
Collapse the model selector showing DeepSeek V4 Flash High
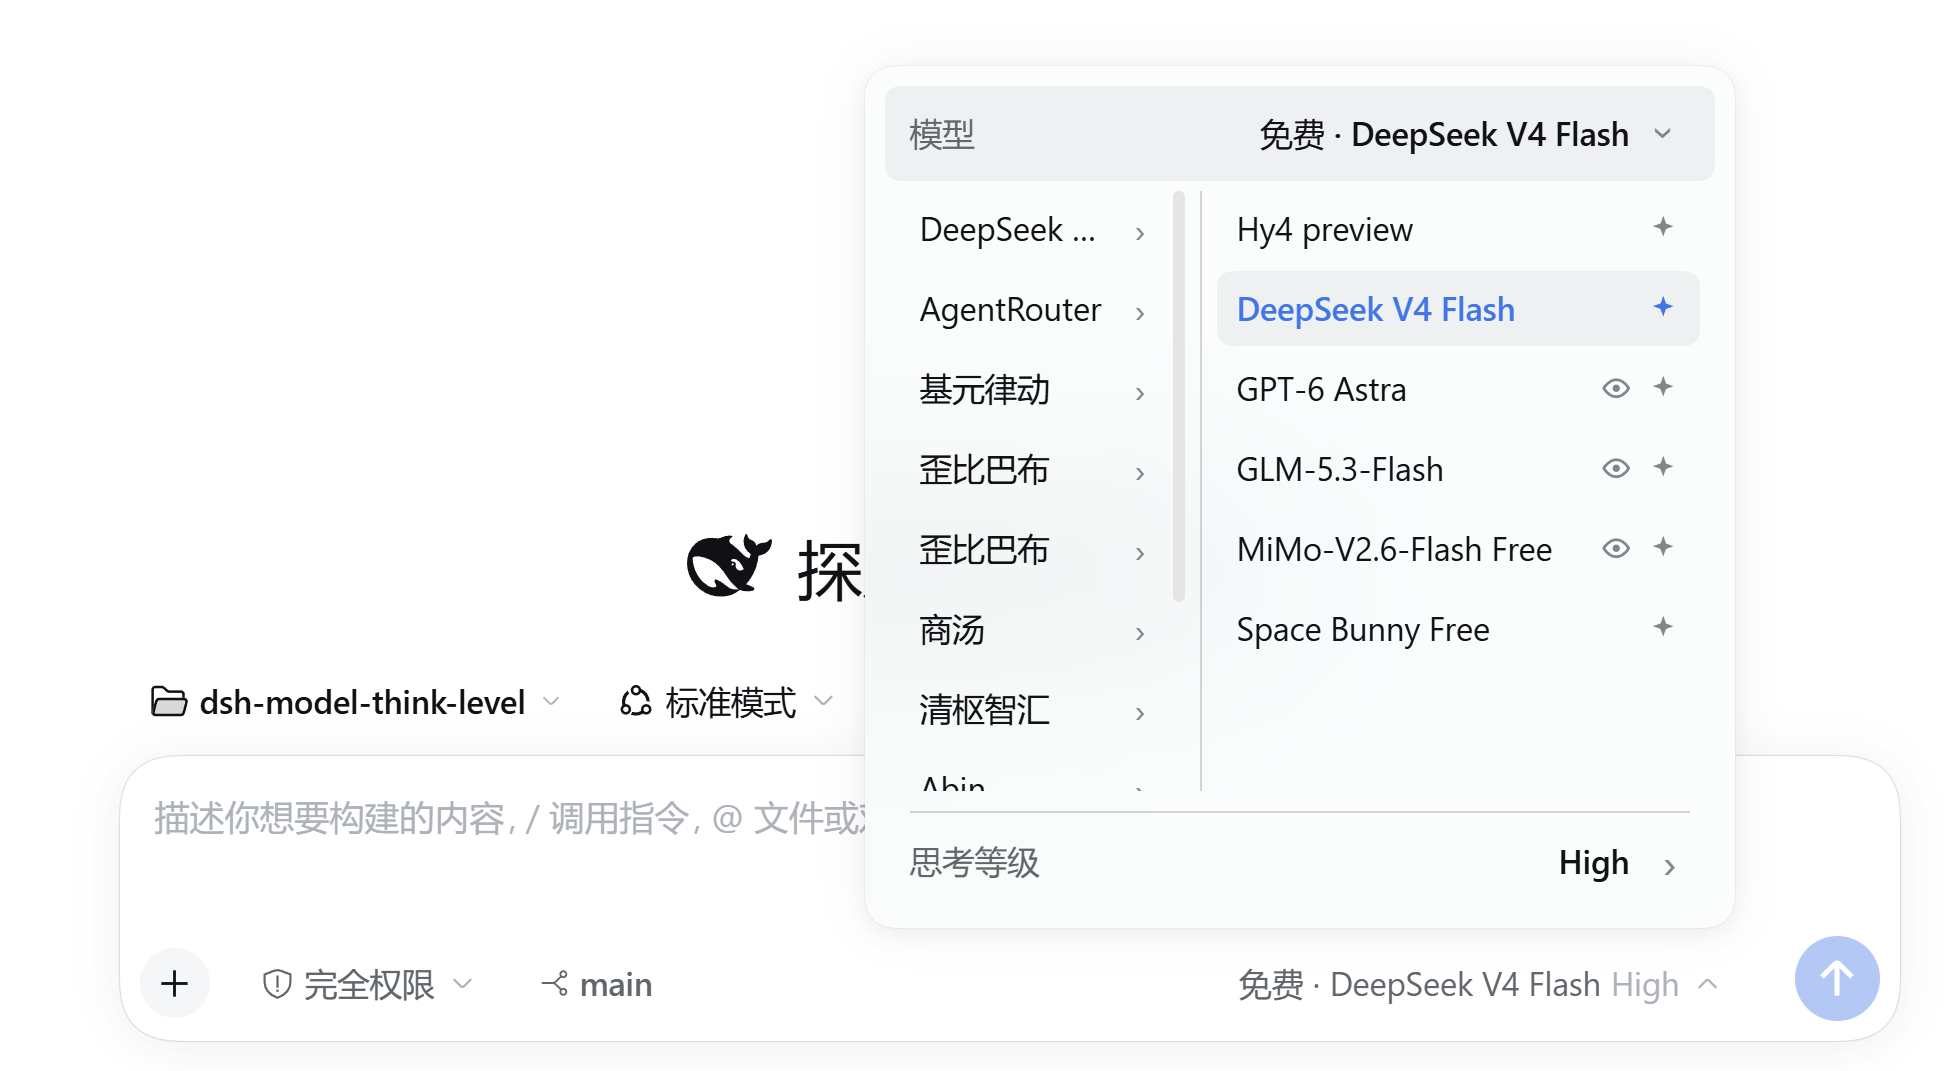[1478, 984]
